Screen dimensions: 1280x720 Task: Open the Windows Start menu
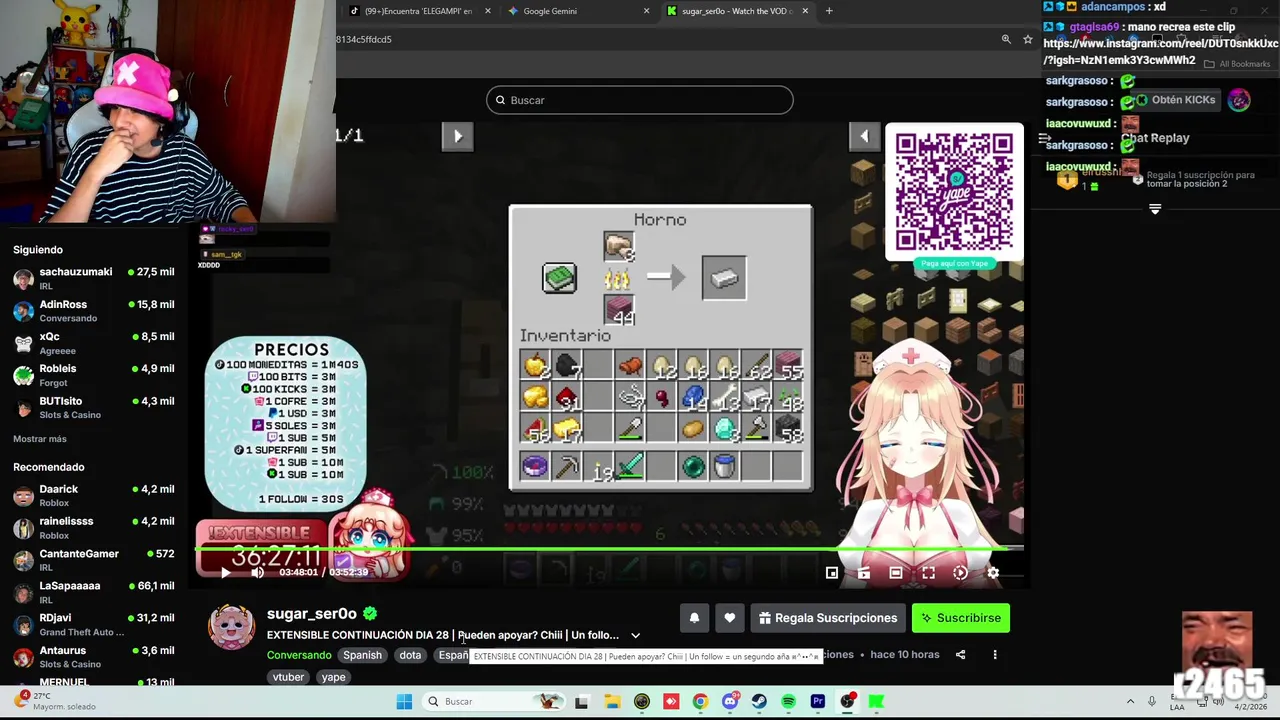(404, 702)
